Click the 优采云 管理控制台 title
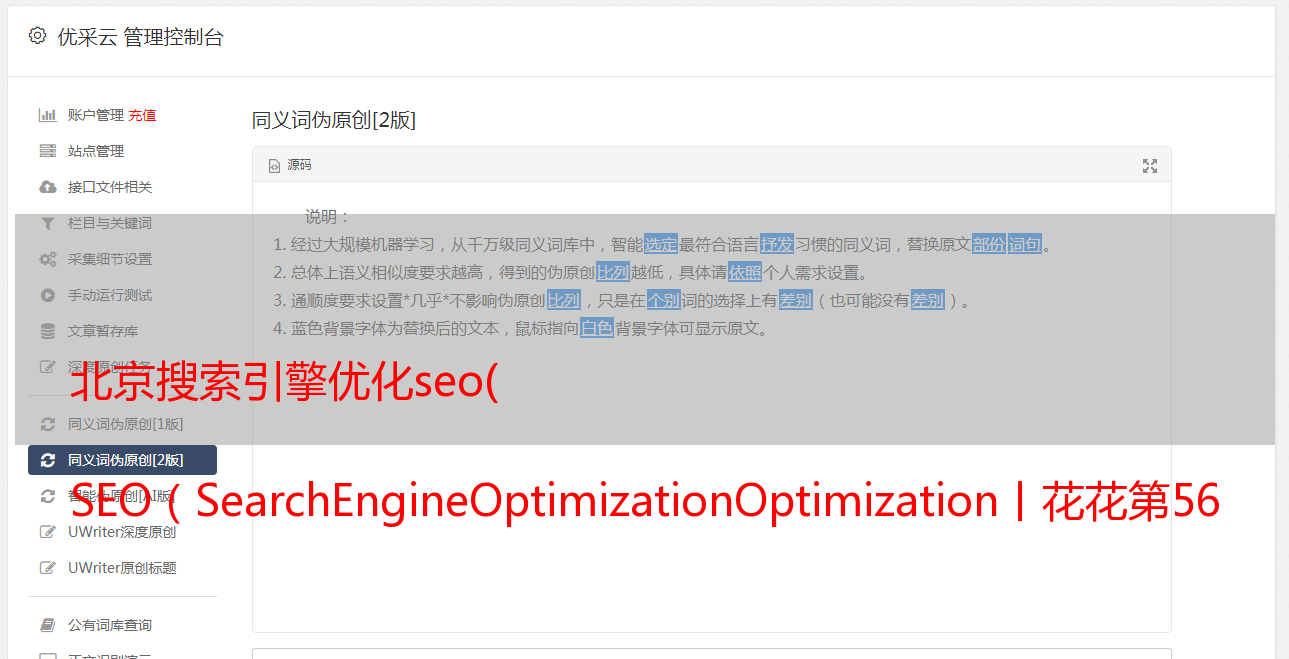This screenshot has width=1289, height=659. [x=140, y=37]
